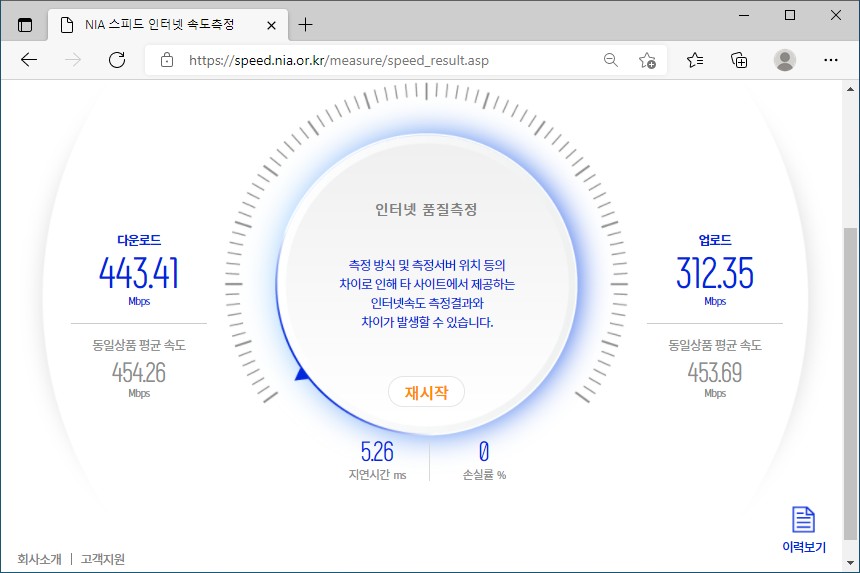Click the 동일상품 평균 속도 label under 업로드
Image resolution: width=860 pixels, height=573 pixels.
715,345
